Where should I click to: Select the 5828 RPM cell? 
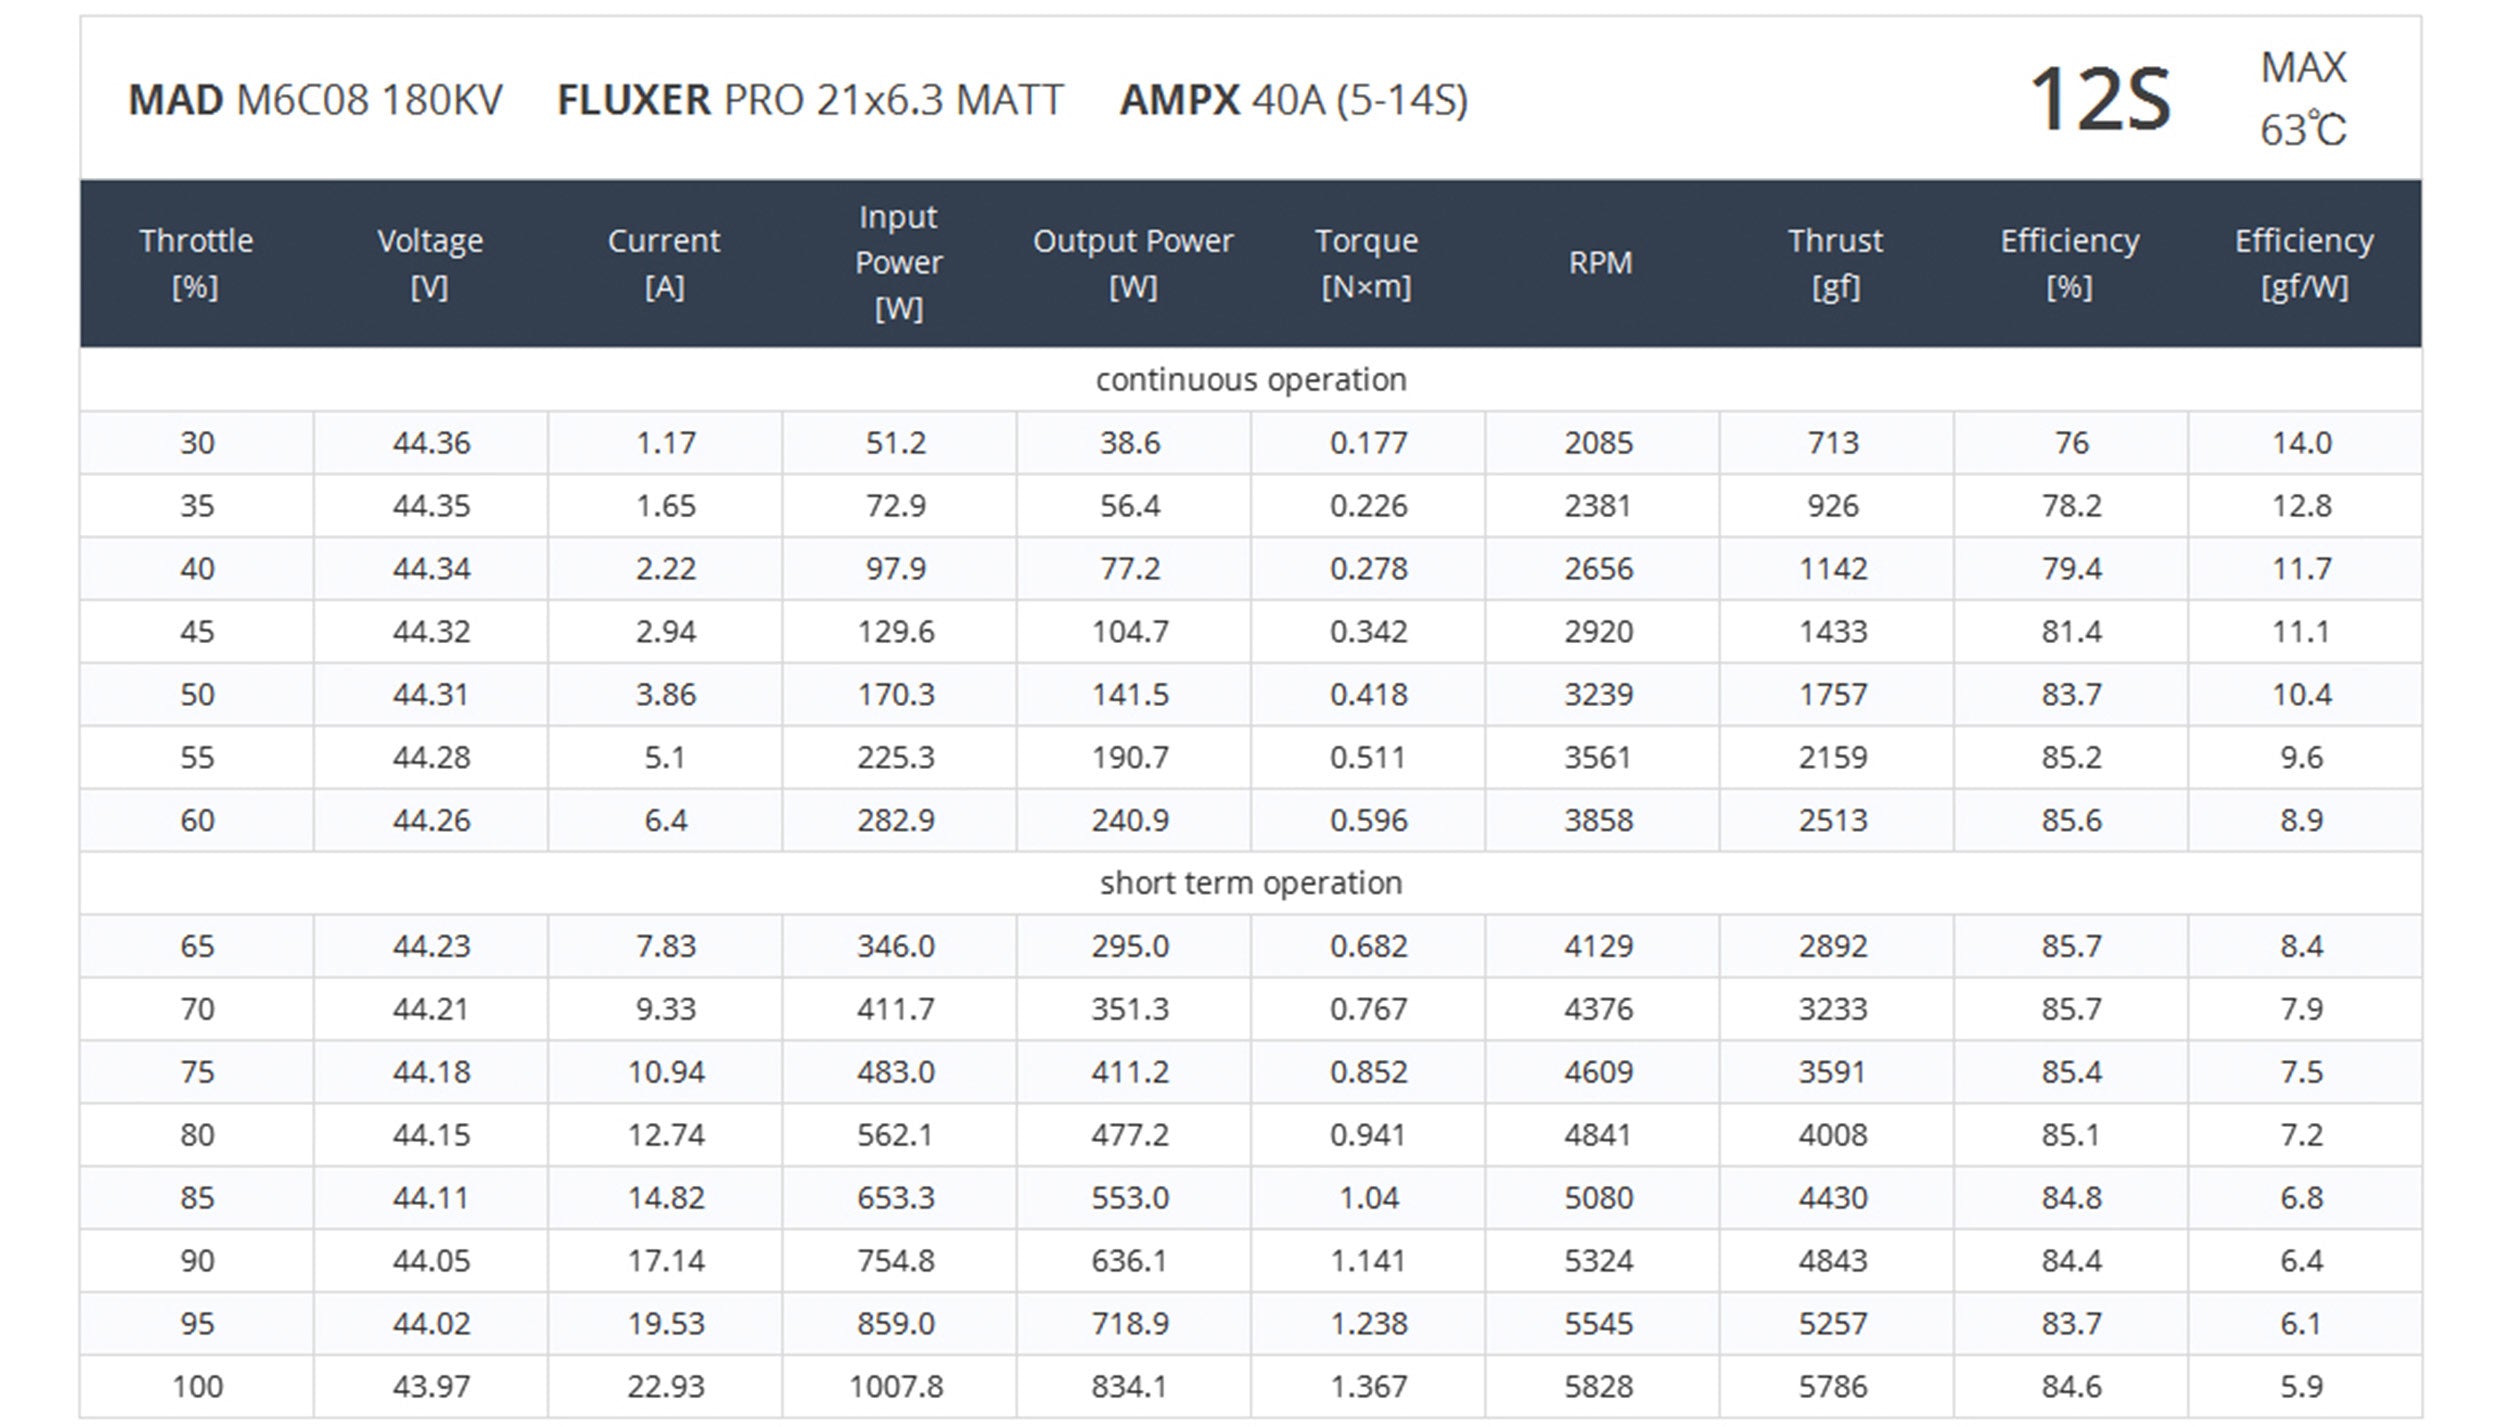pos(1598,1386)
